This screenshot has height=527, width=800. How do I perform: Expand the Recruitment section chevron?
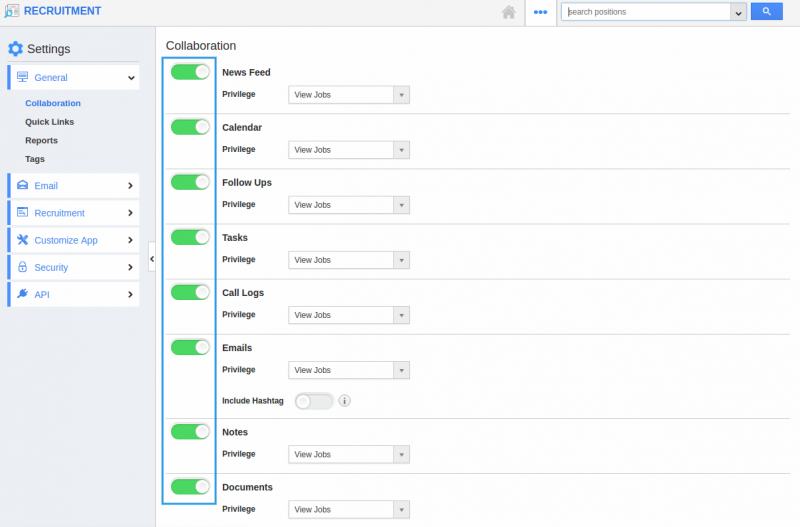pyautogui.click(x=130, y=213)
